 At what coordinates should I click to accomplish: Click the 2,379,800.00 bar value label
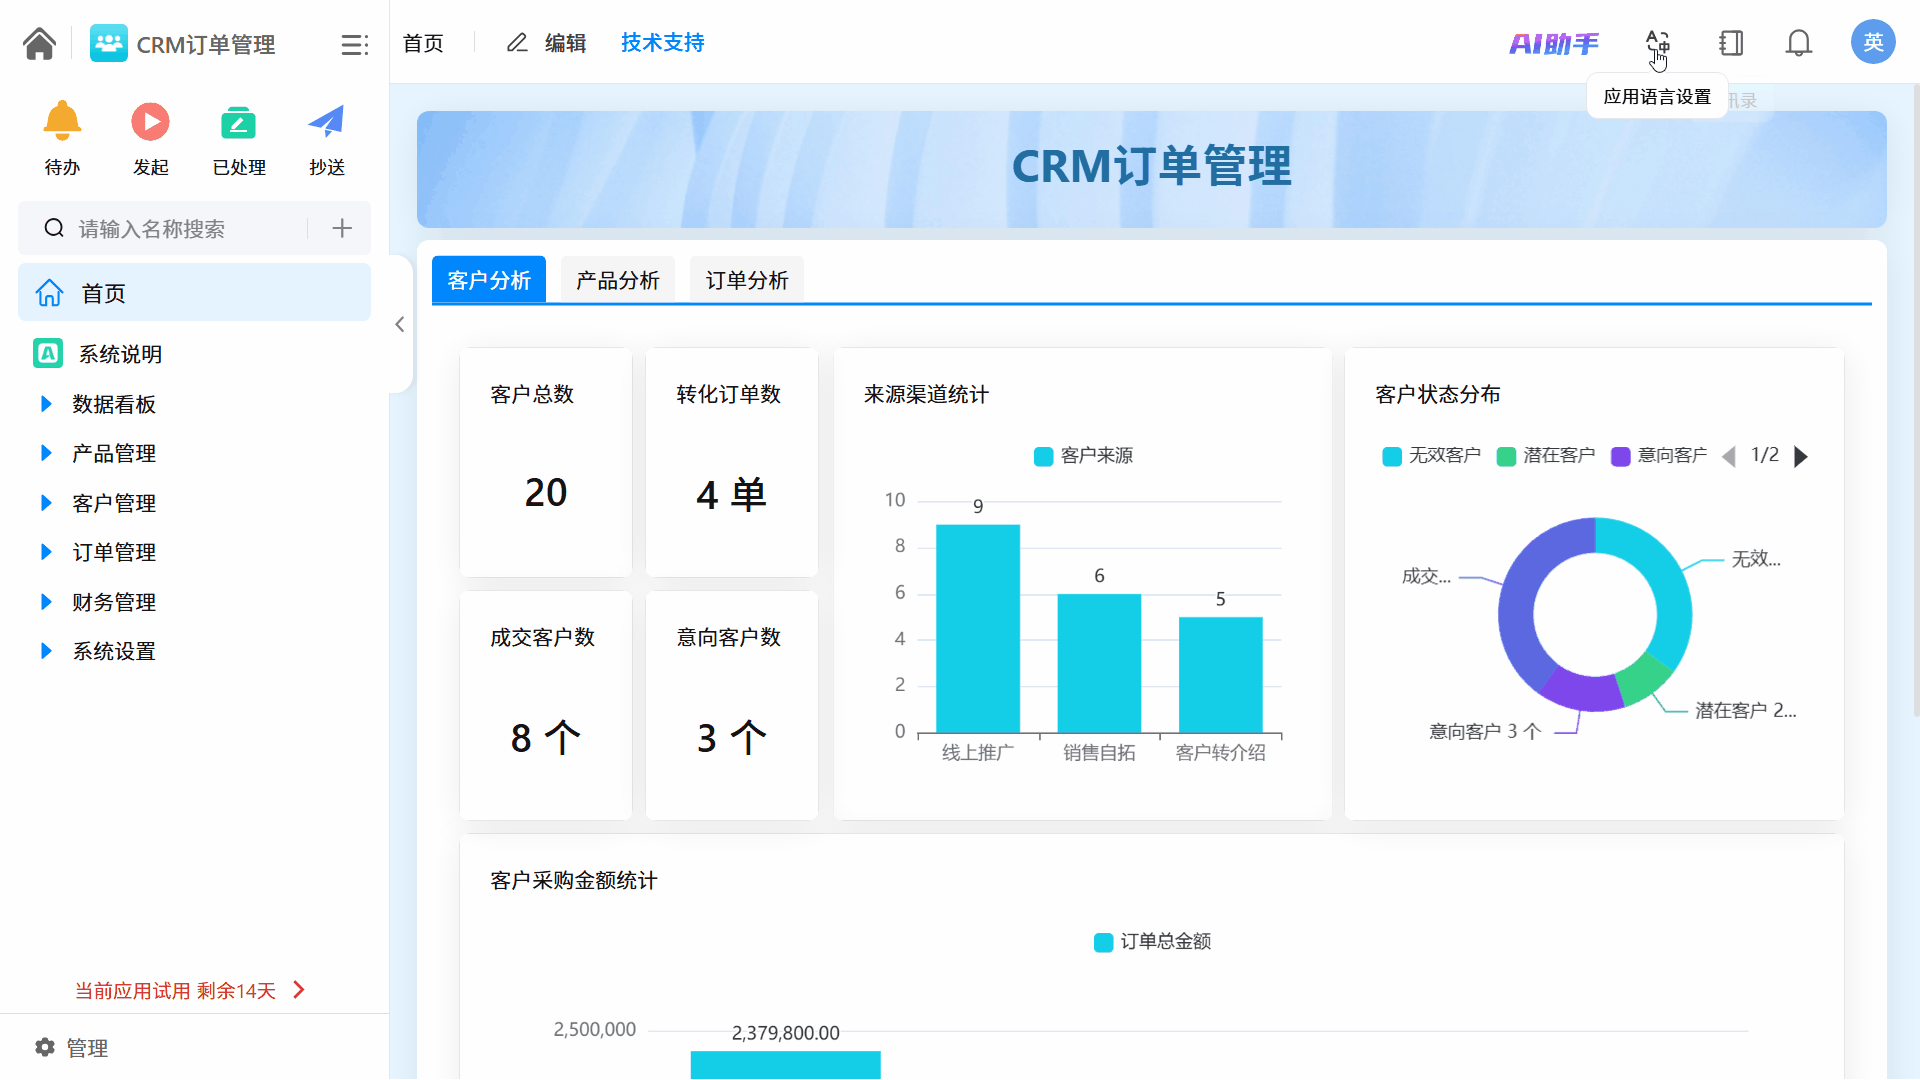point(785,1033)
